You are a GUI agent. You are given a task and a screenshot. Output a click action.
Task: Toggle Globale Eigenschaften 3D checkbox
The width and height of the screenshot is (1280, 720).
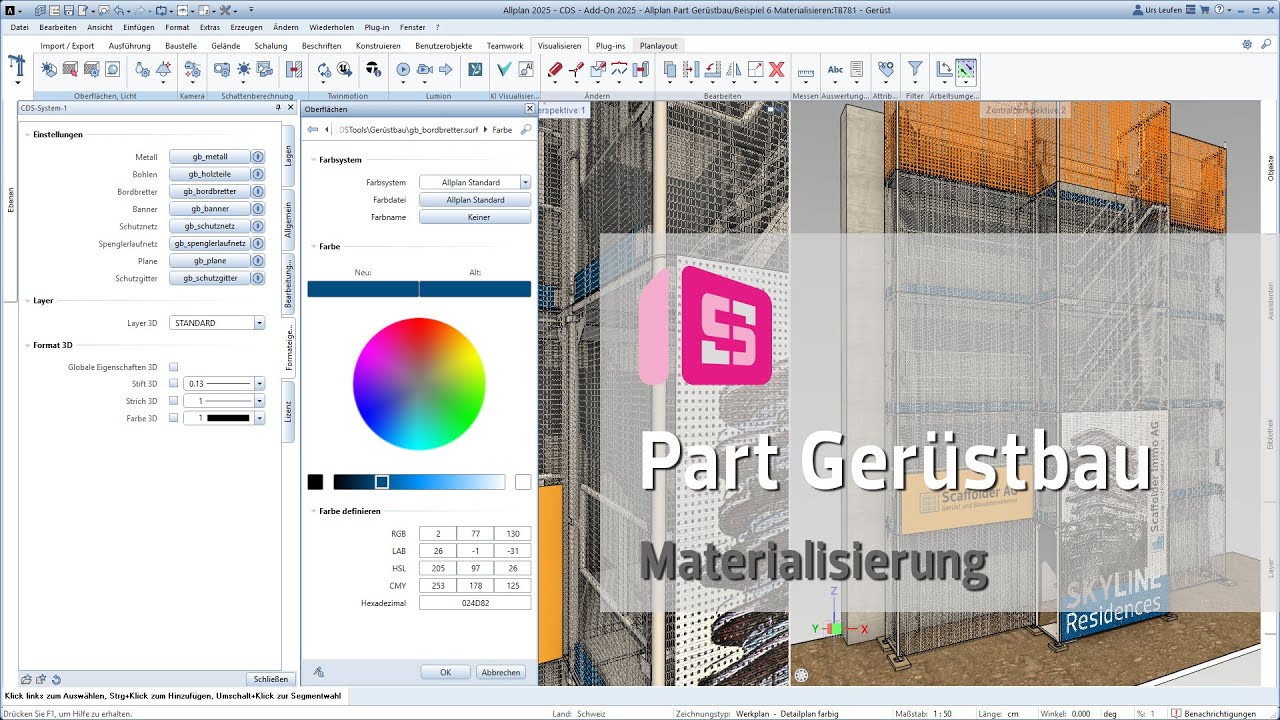[173, 367]
